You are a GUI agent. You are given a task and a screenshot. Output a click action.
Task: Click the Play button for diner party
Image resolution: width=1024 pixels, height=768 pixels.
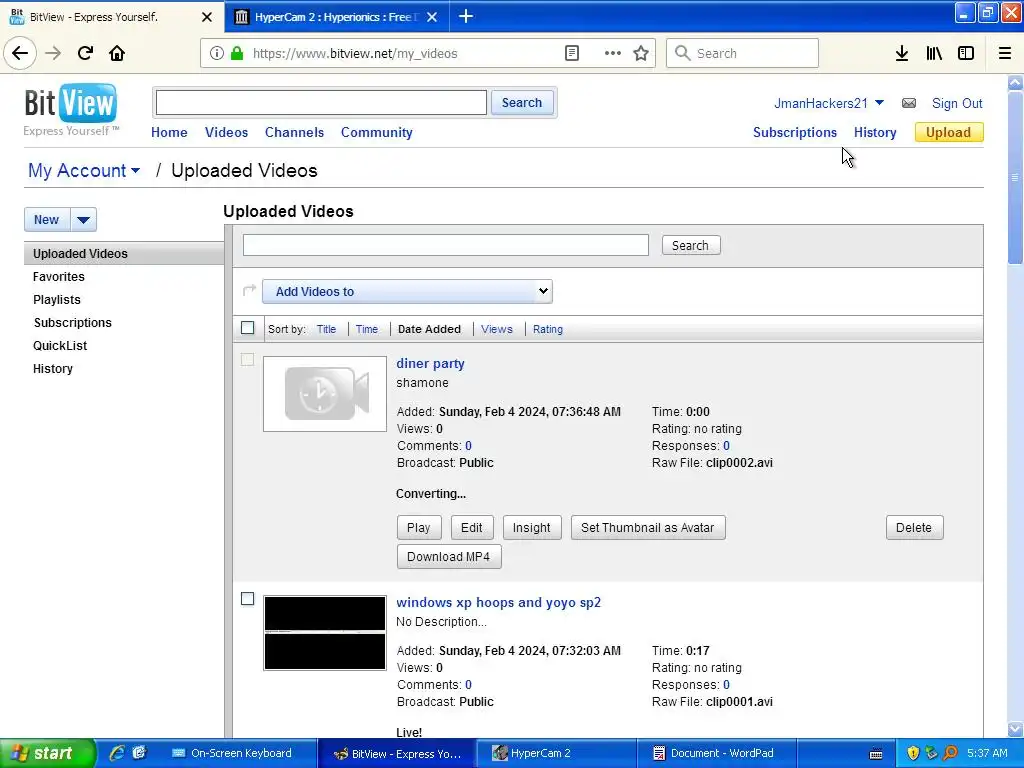pos(419,528)
